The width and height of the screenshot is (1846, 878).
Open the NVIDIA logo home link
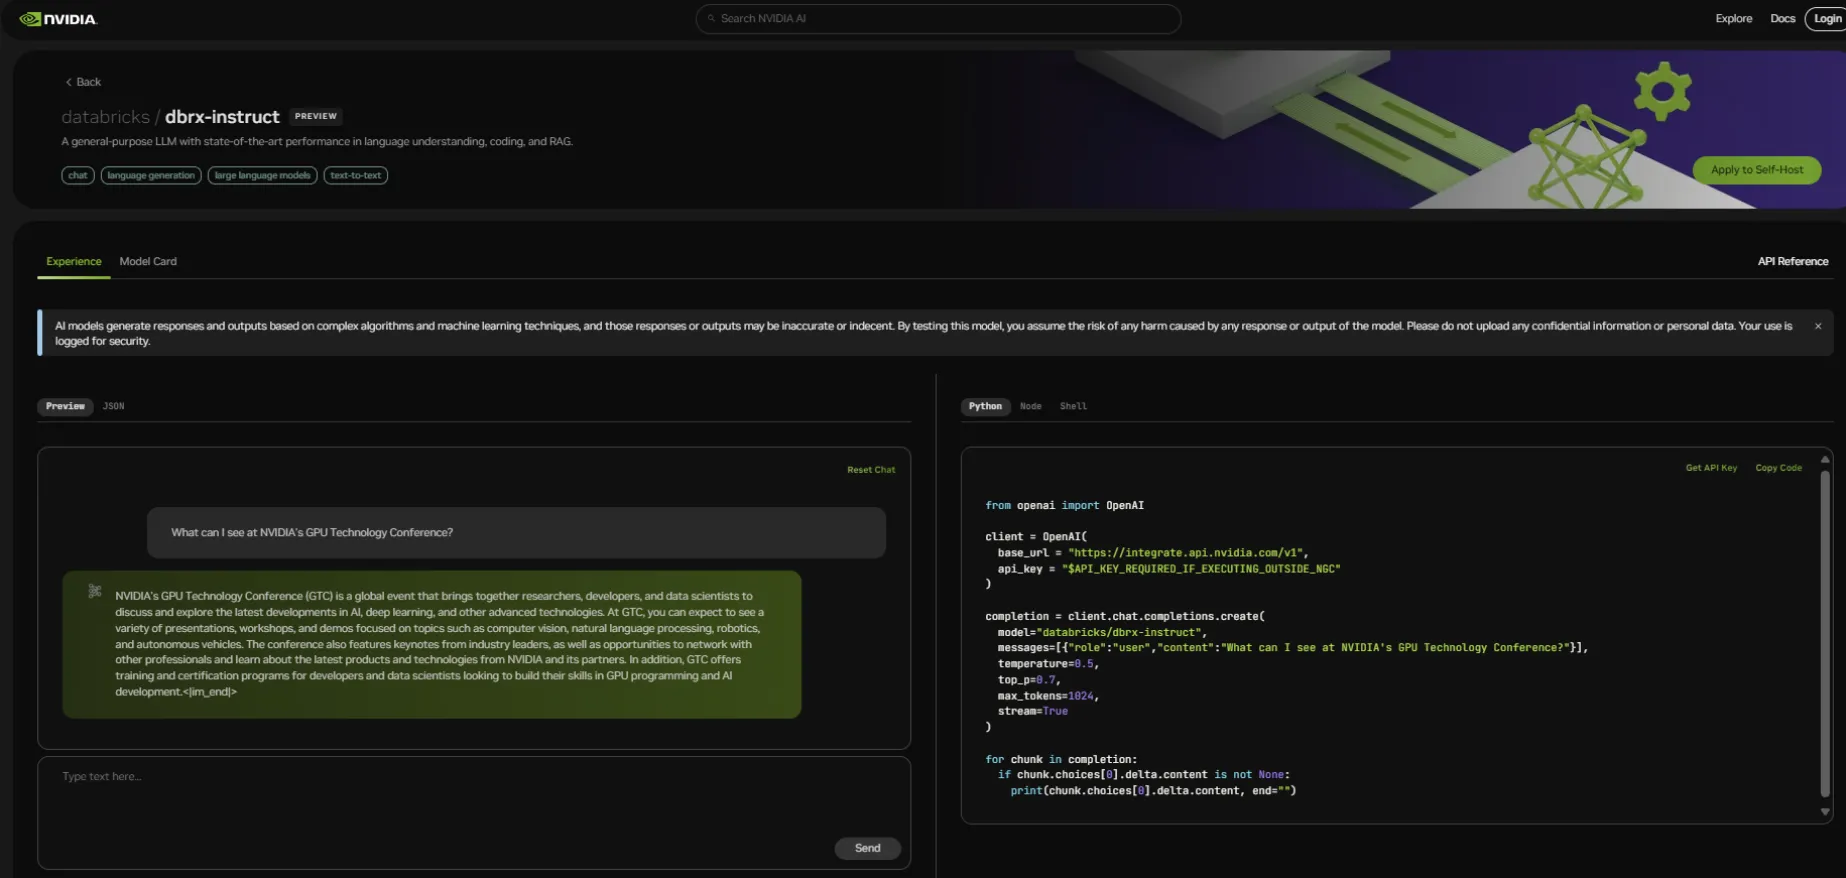[x=58, y=19]
